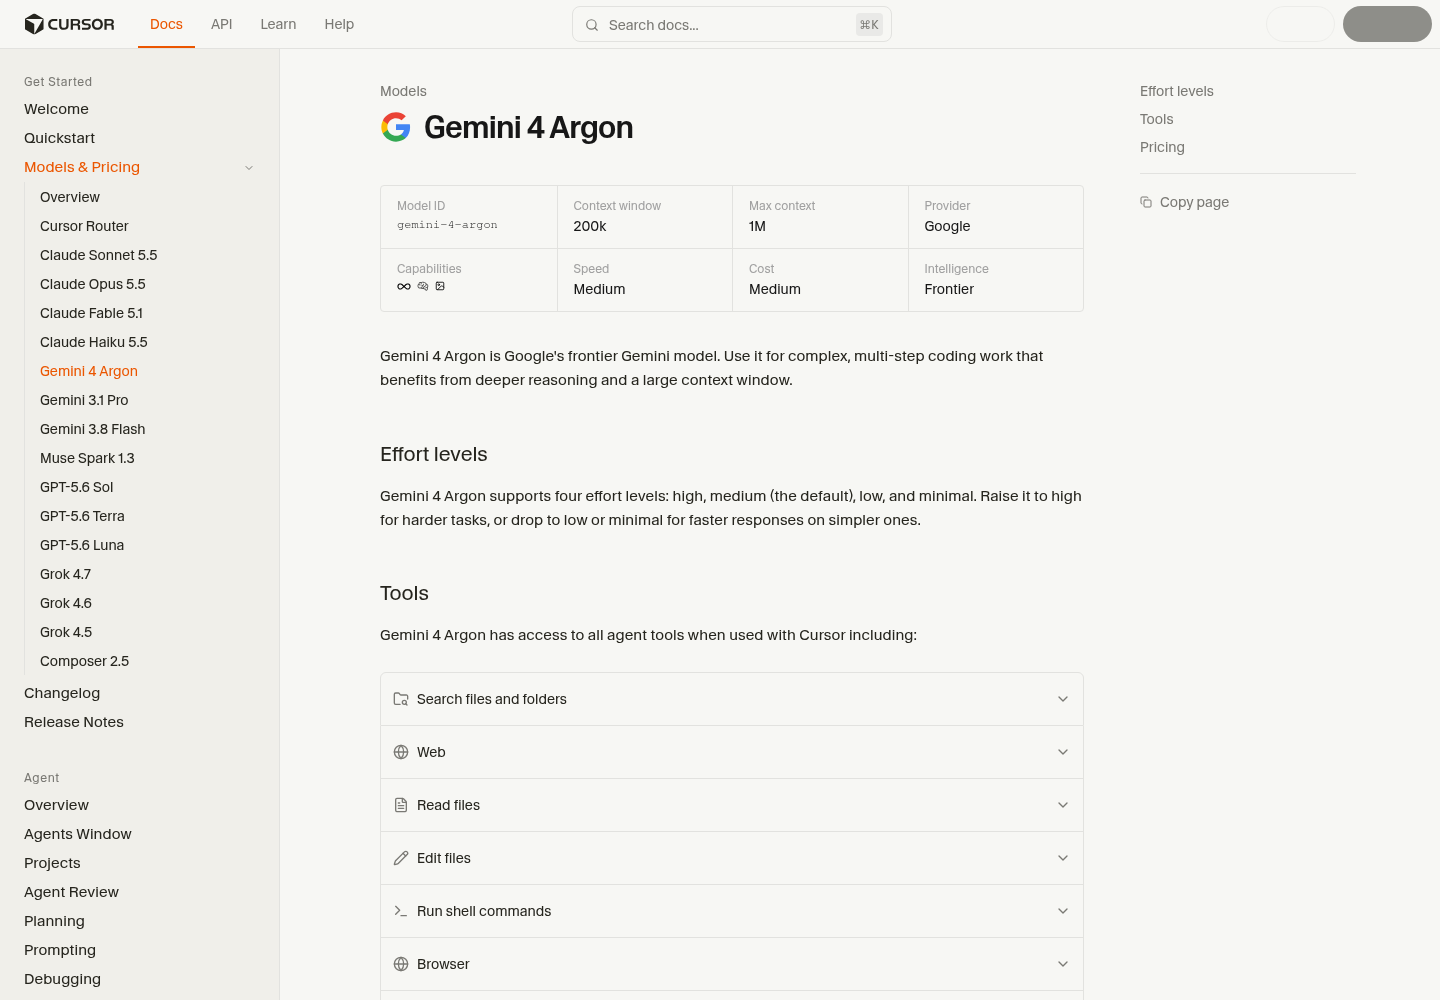Screen dimensions: 1440x1000
Task: Focus the Search docs input field
Action: point(731,25)
